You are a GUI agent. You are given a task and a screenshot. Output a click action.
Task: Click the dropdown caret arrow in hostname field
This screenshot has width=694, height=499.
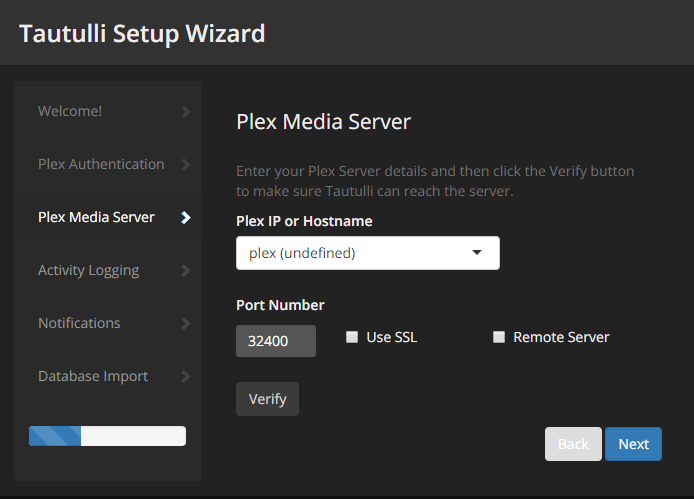(x=477, y=253)
